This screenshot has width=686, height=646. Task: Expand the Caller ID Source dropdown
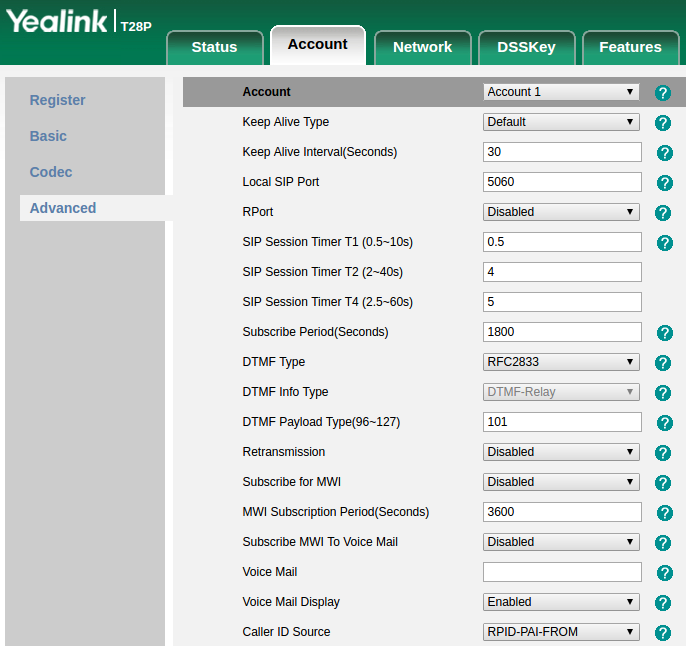tap(561, 632)
